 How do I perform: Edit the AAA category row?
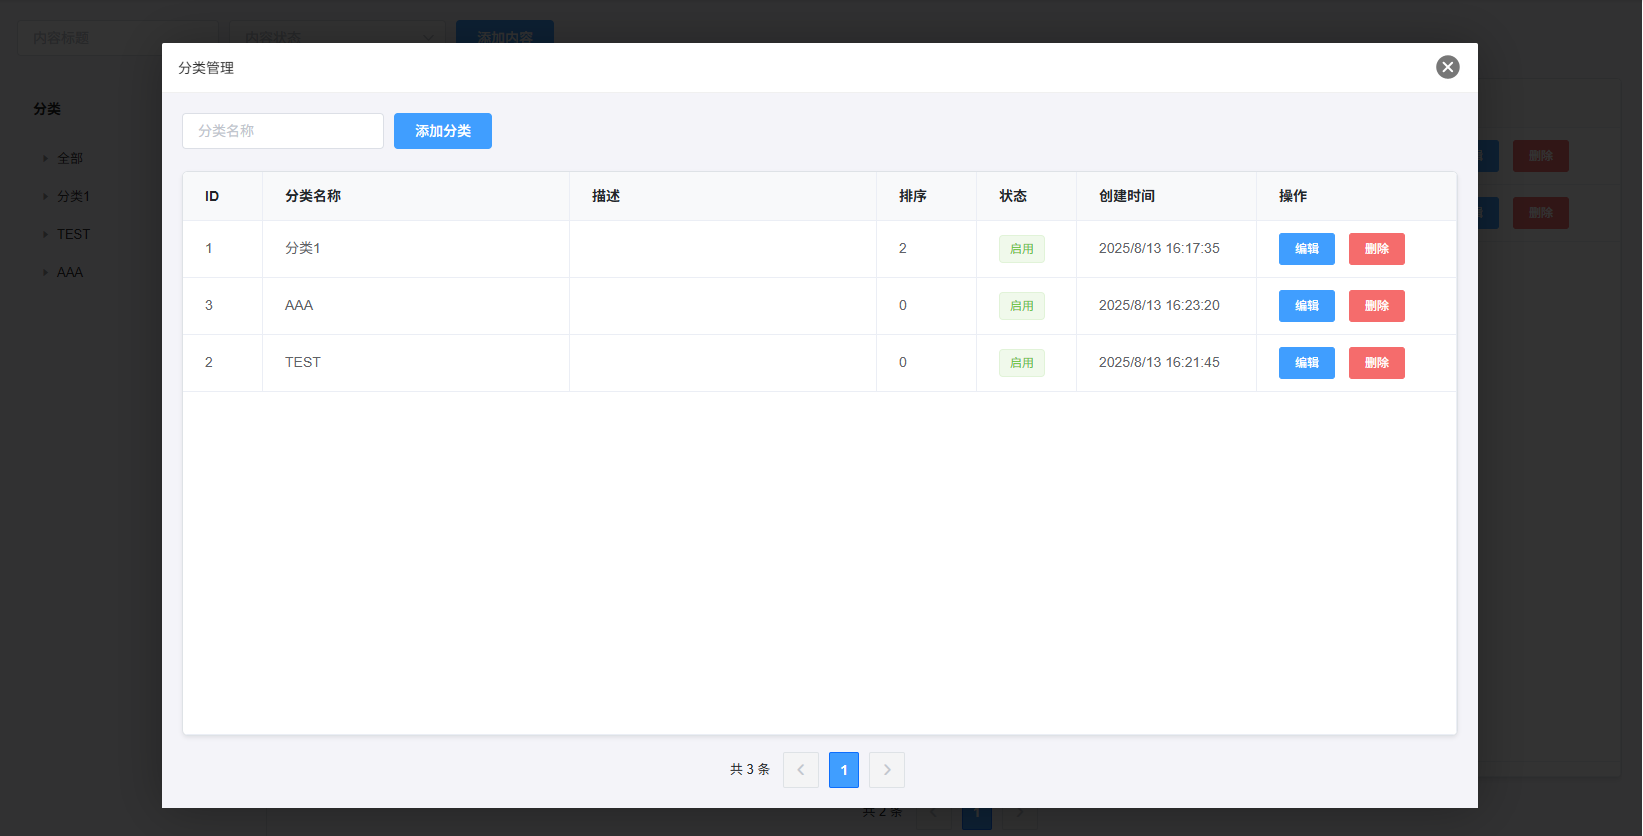click(1306, 306)
